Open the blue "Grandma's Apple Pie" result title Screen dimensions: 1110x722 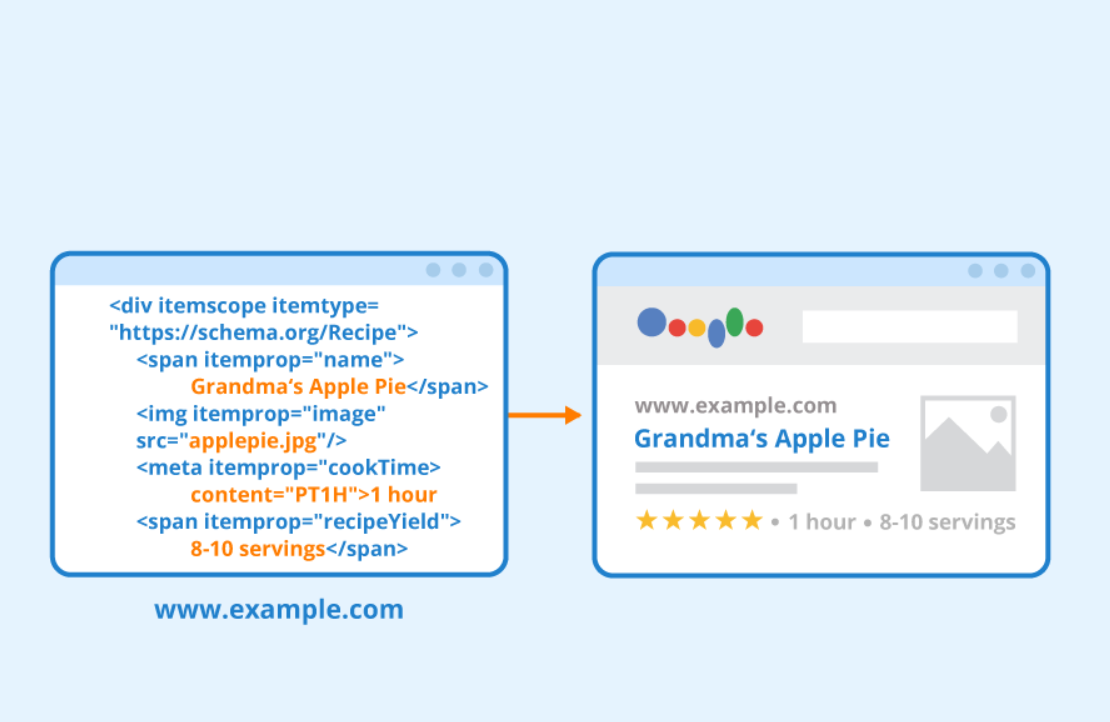click(x=762, y=439)
